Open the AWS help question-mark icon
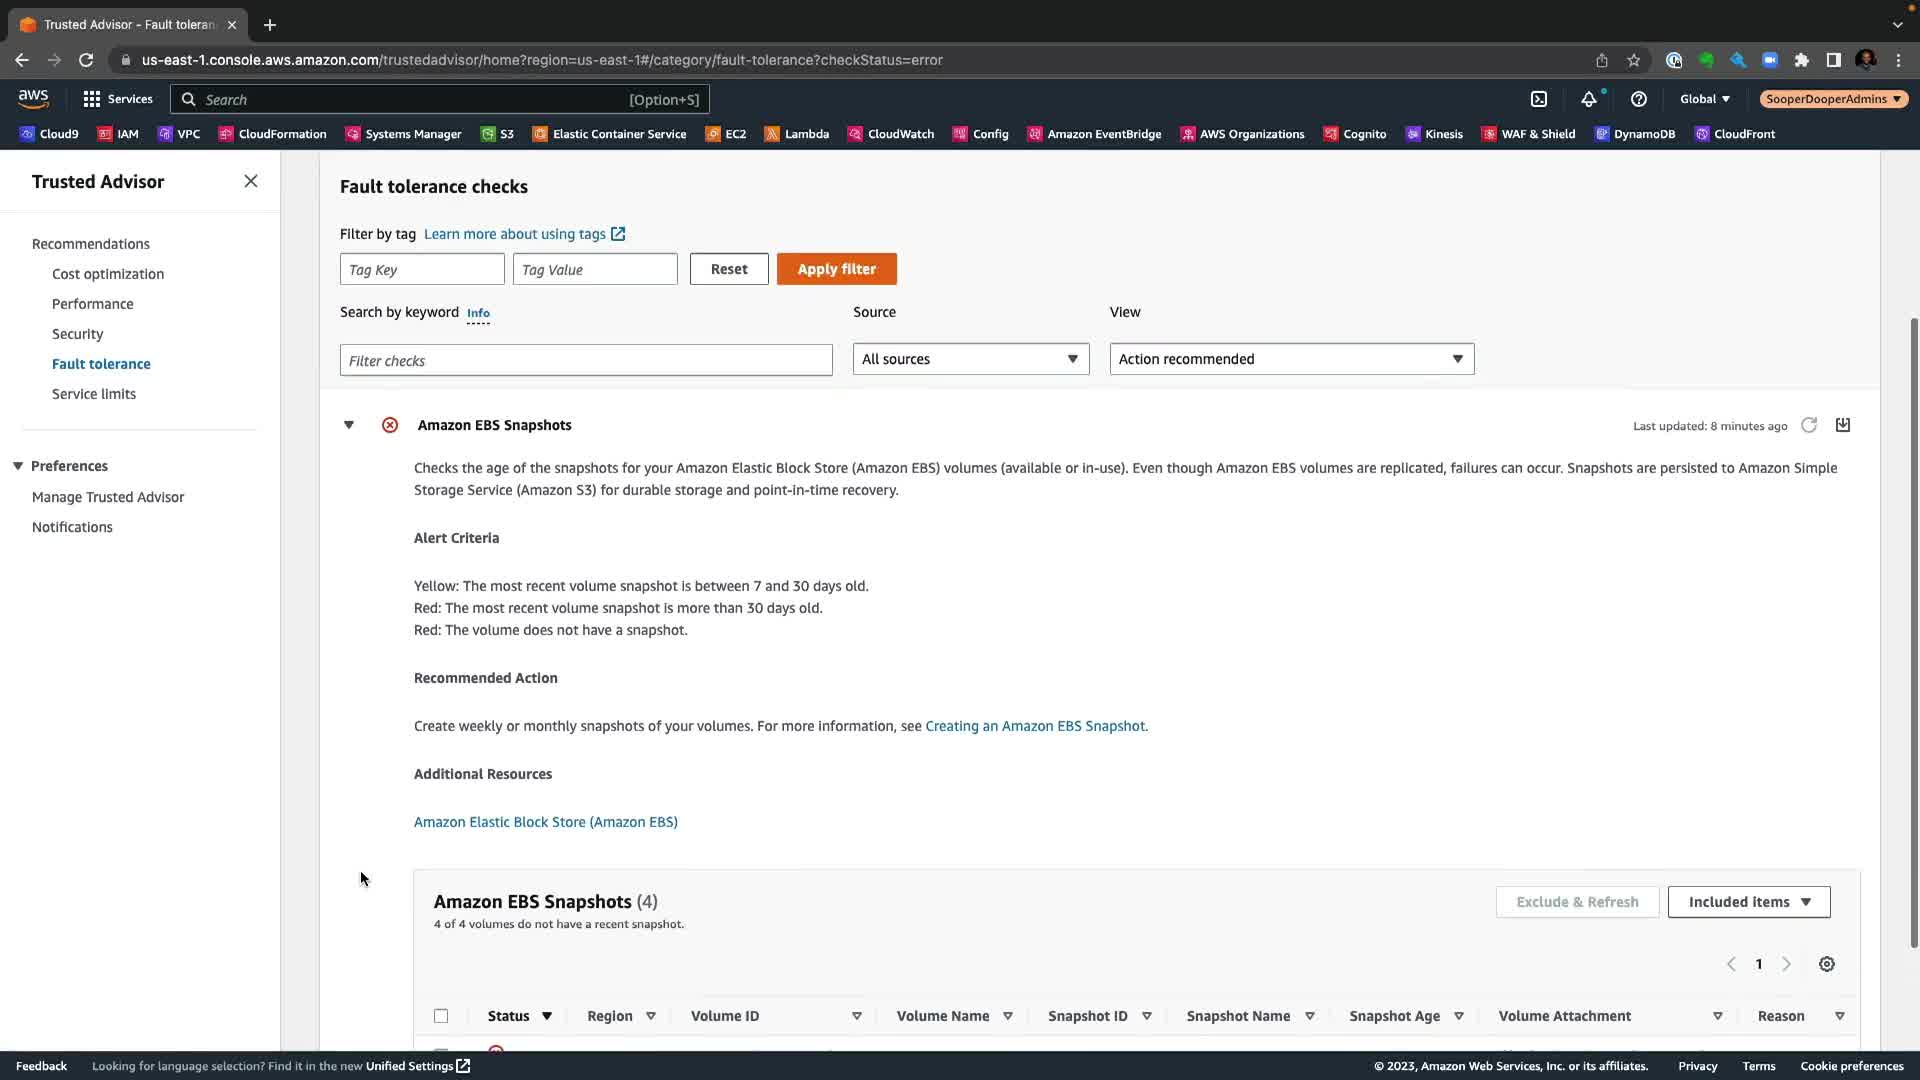 point(1638,99)
